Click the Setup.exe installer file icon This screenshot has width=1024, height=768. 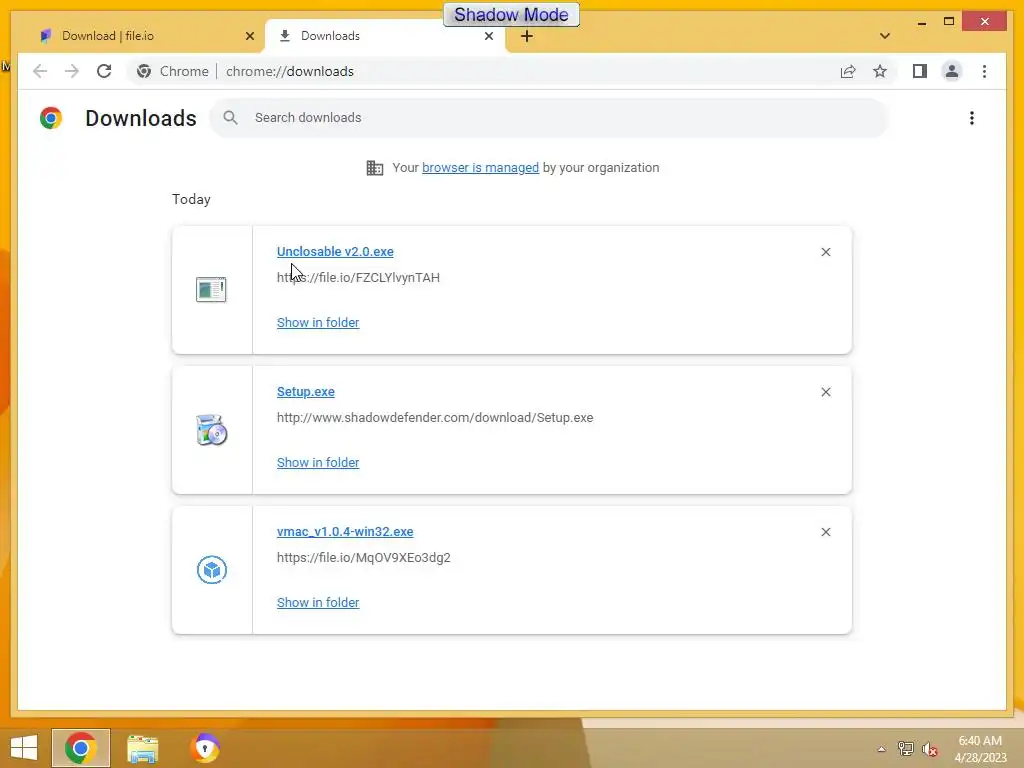tap(211, 430)
